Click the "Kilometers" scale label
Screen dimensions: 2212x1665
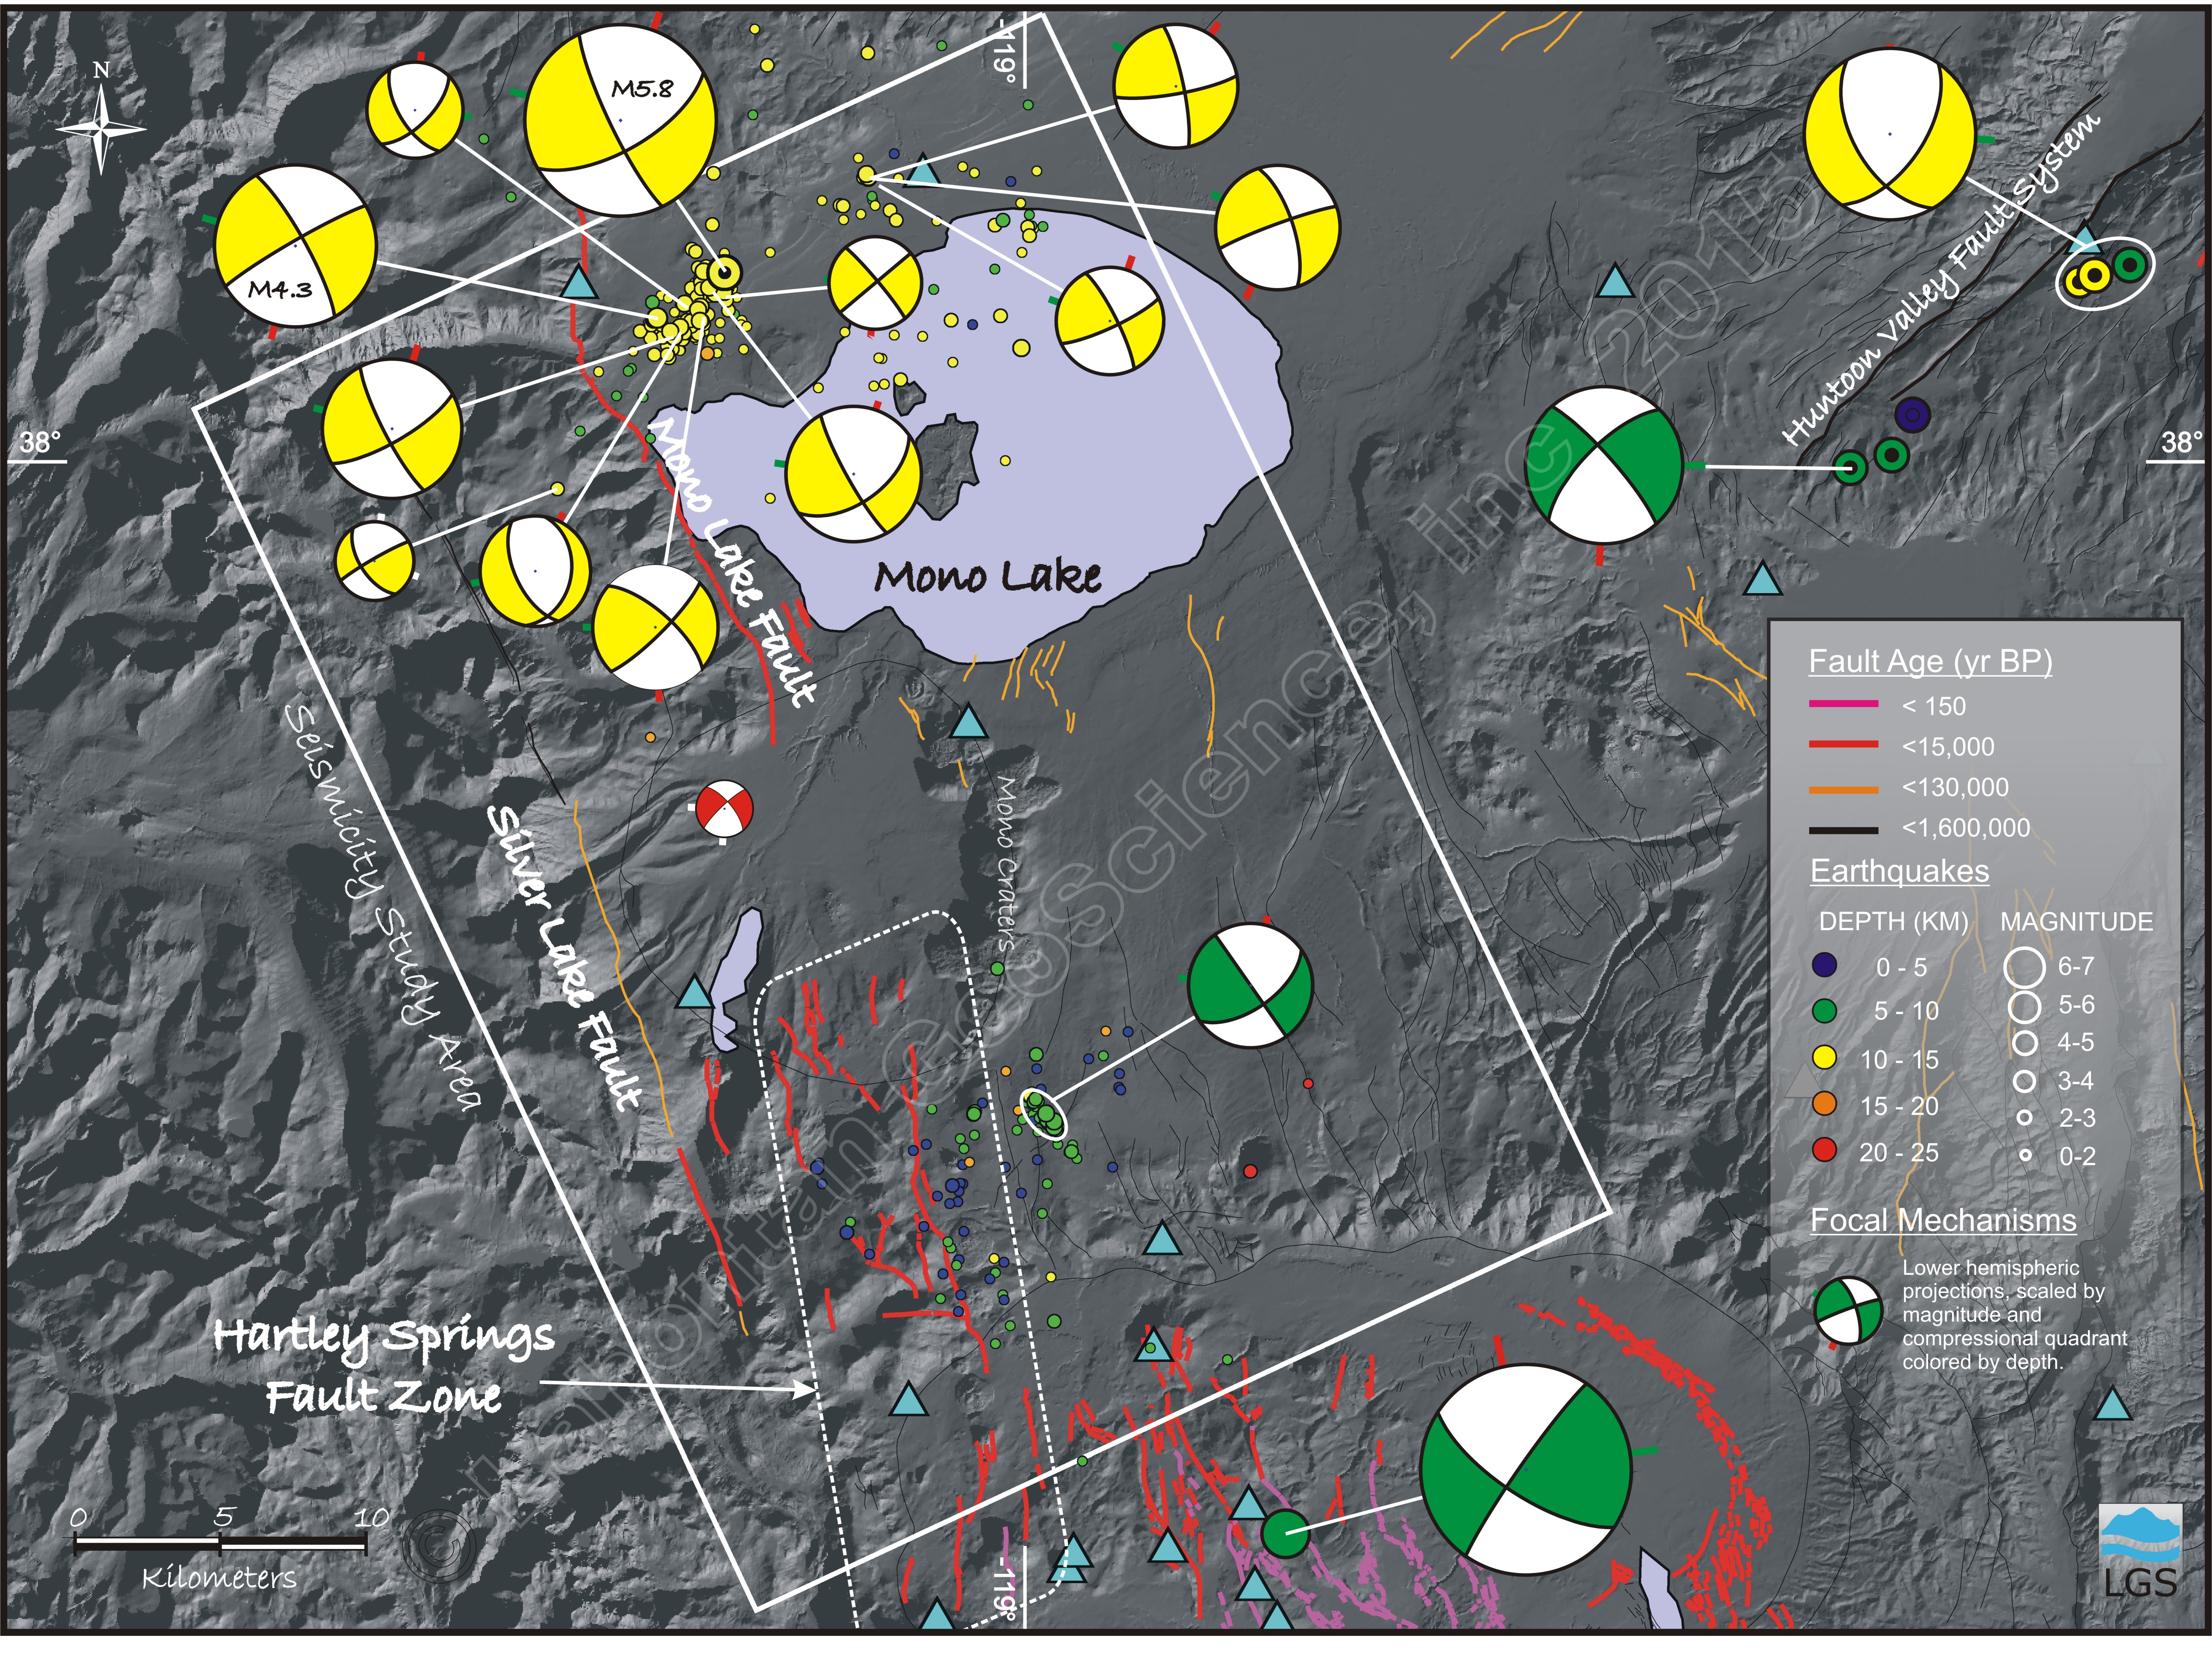click(219, 1578)
